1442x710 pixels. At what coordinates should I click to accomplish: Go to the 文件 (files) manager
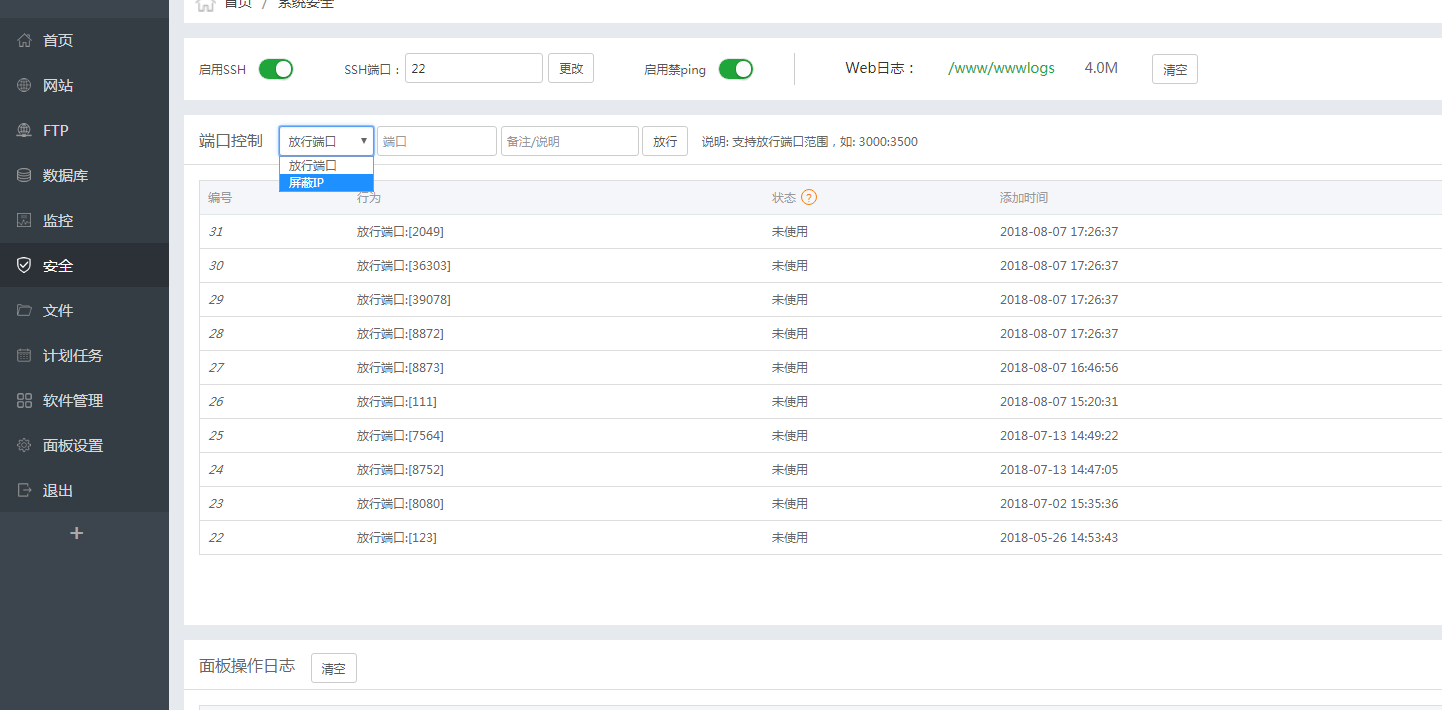coord(57,310)
